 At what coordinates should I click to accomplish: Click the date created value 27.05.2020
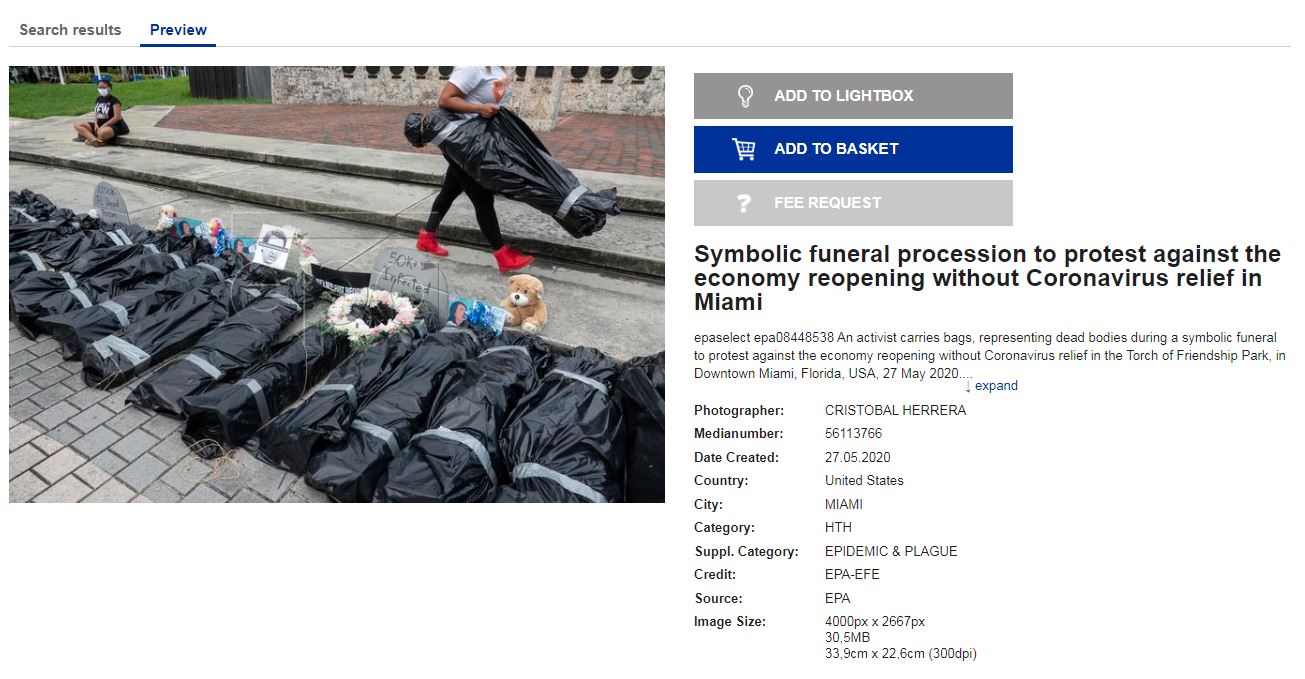[x=857, y=457]
